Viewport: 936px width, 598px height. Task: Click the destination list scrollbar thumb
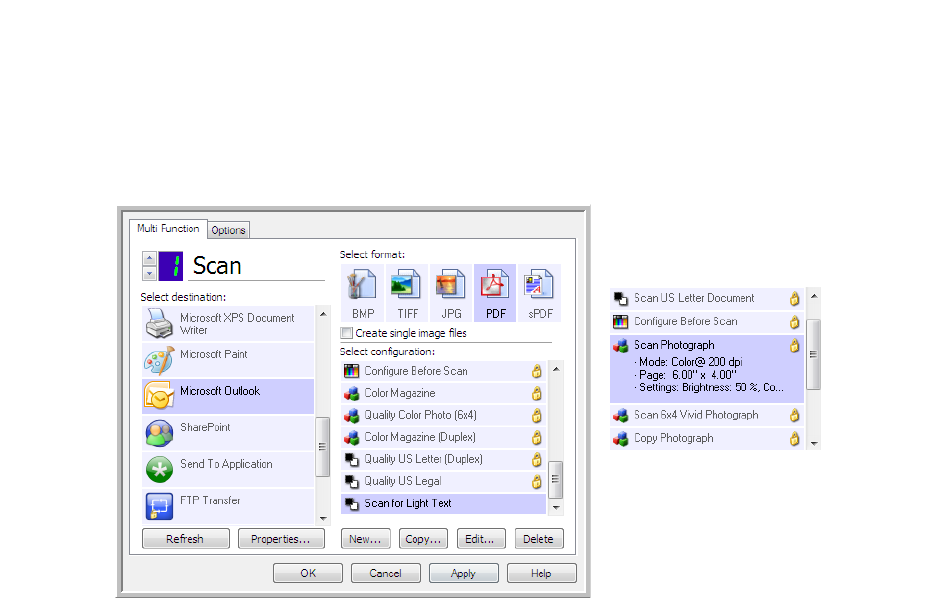point(322,447)
